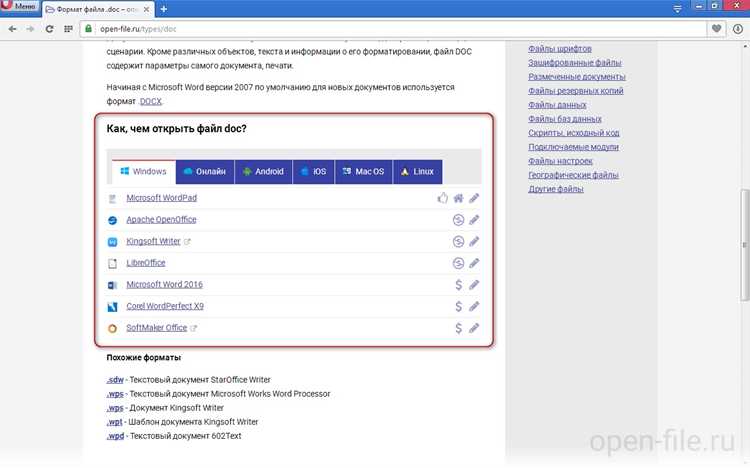Open sidebar link Скрипты, исходный код
Screen dimensions: 750x468
pos(574,133)
